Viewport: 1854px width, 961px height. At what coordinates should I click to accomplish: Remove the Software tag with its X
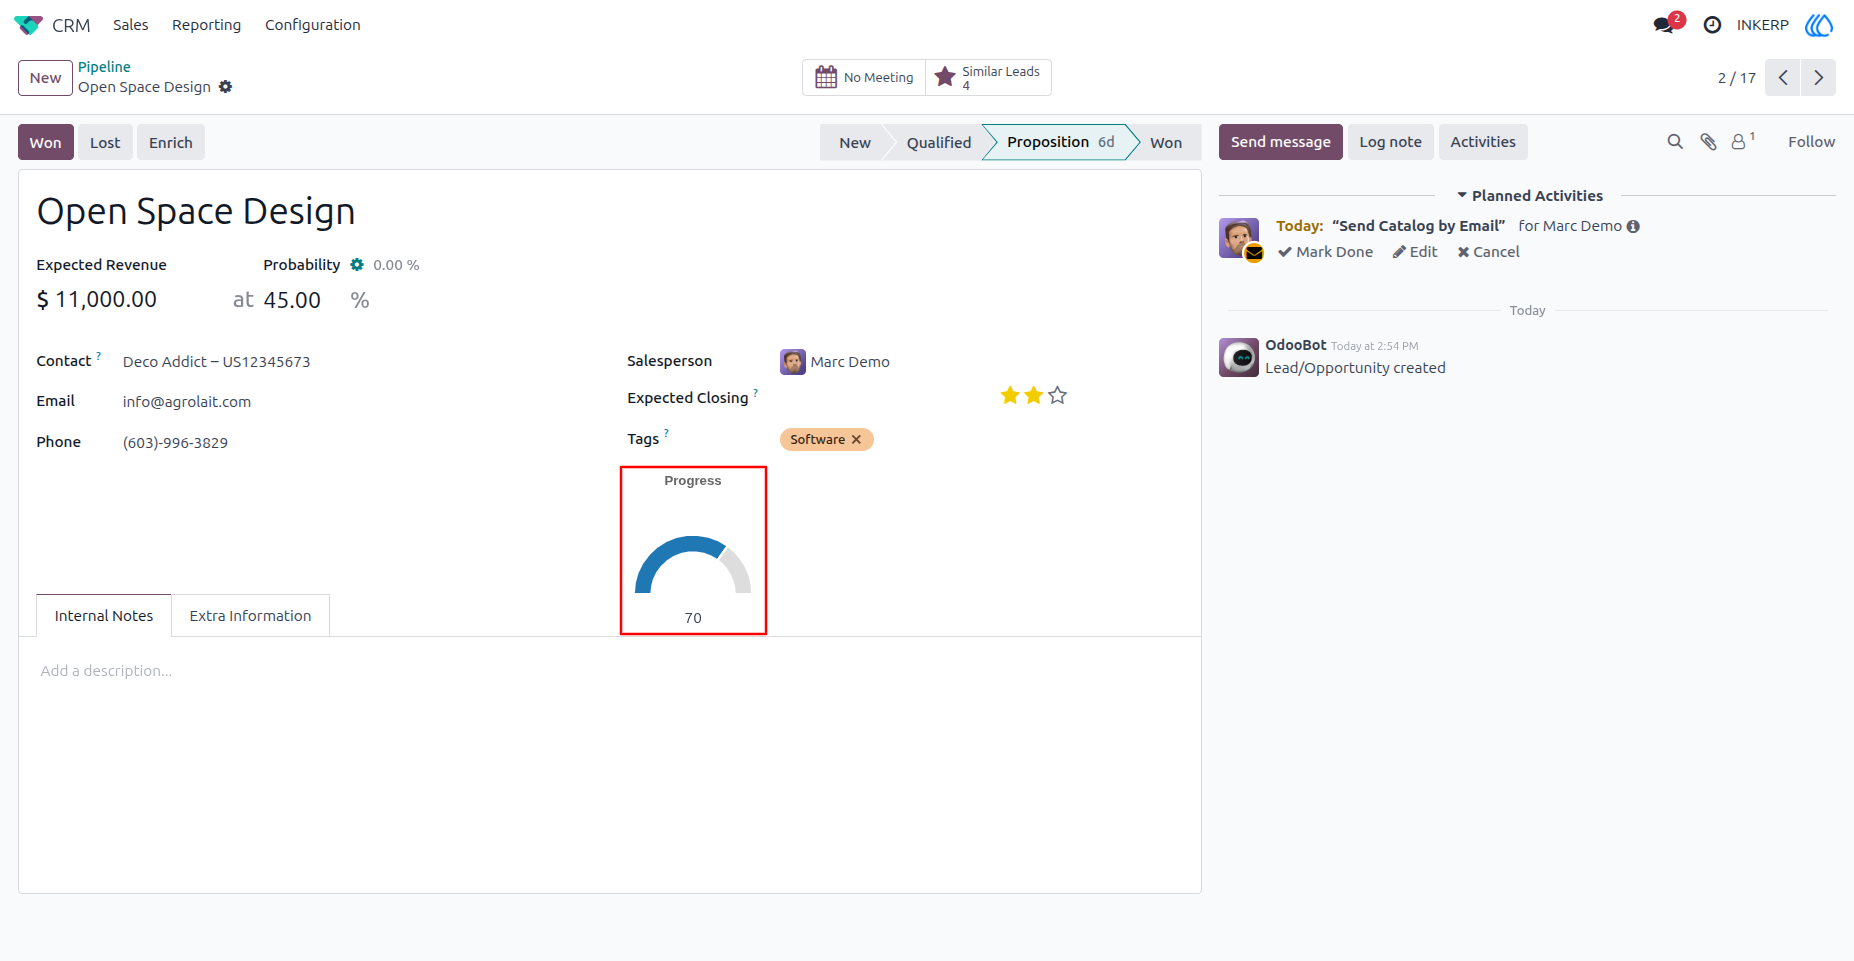pos(856,440)
